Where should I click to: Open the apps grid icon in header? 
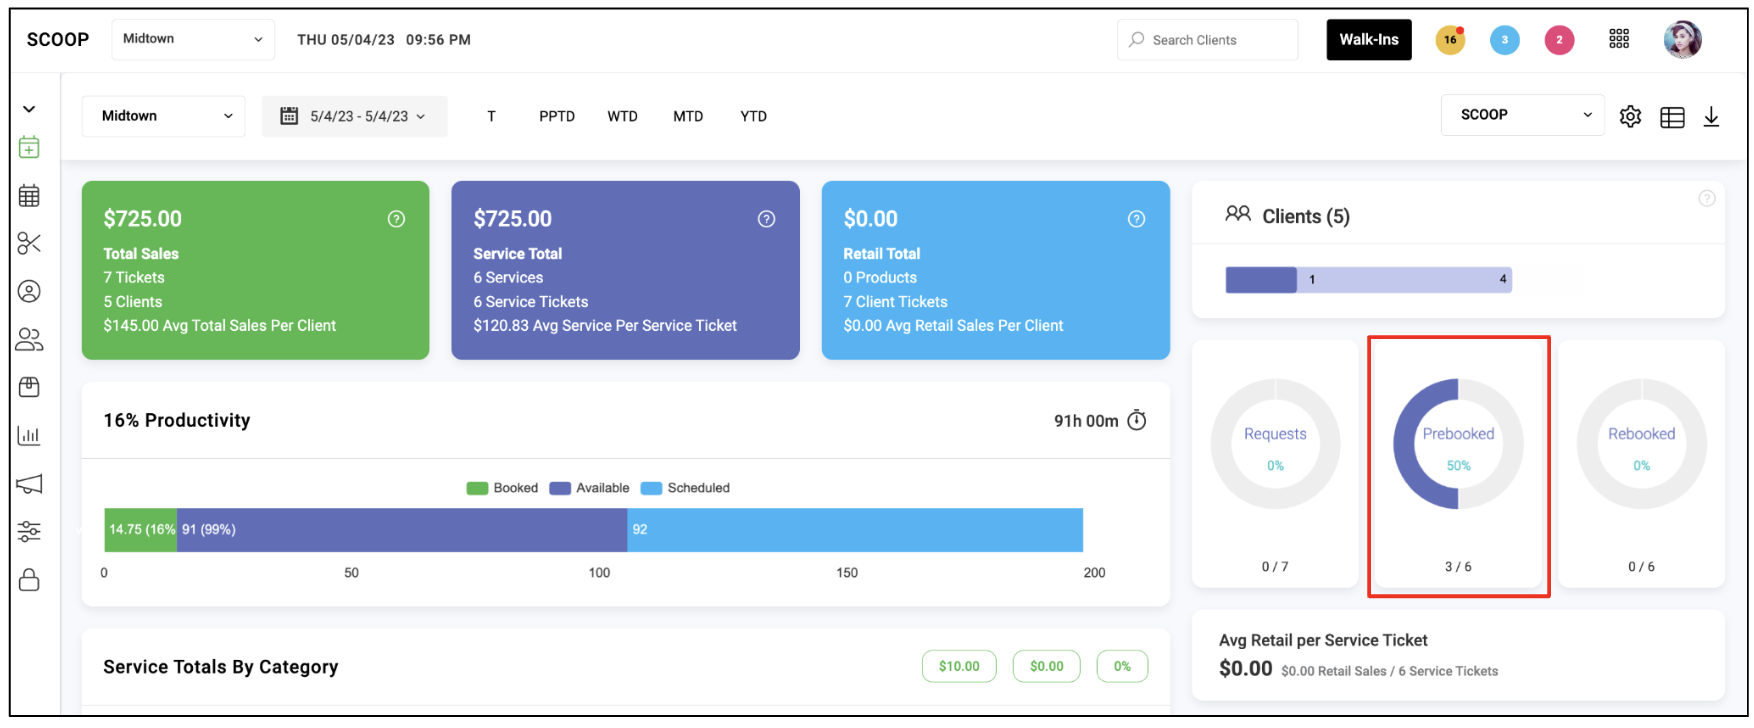point(1619,39)
